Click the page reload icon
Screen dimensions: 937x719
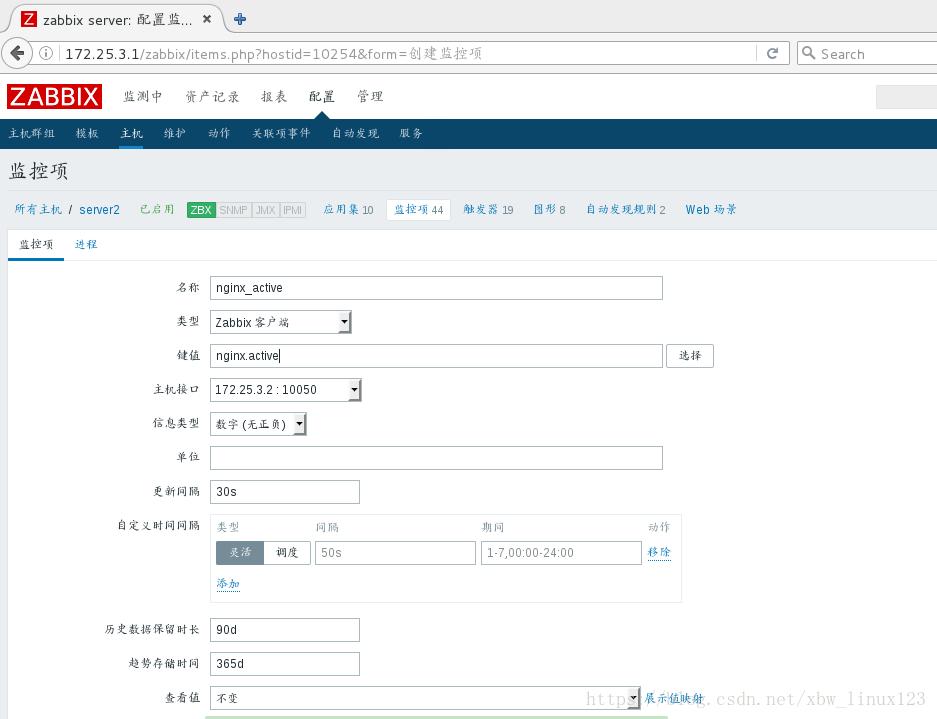pos(772,54)
